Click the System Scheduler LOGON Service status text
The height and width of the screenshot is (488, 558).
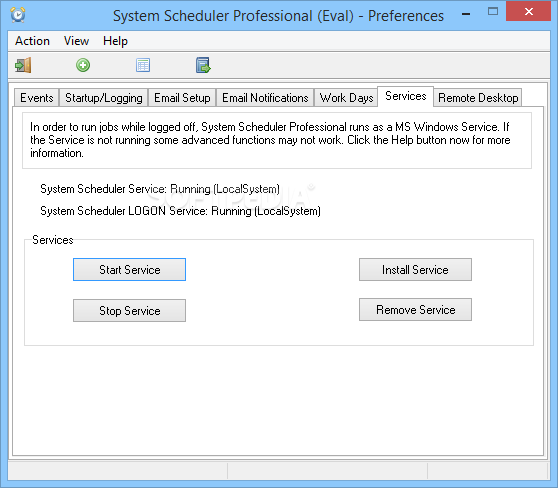point(180,211)
